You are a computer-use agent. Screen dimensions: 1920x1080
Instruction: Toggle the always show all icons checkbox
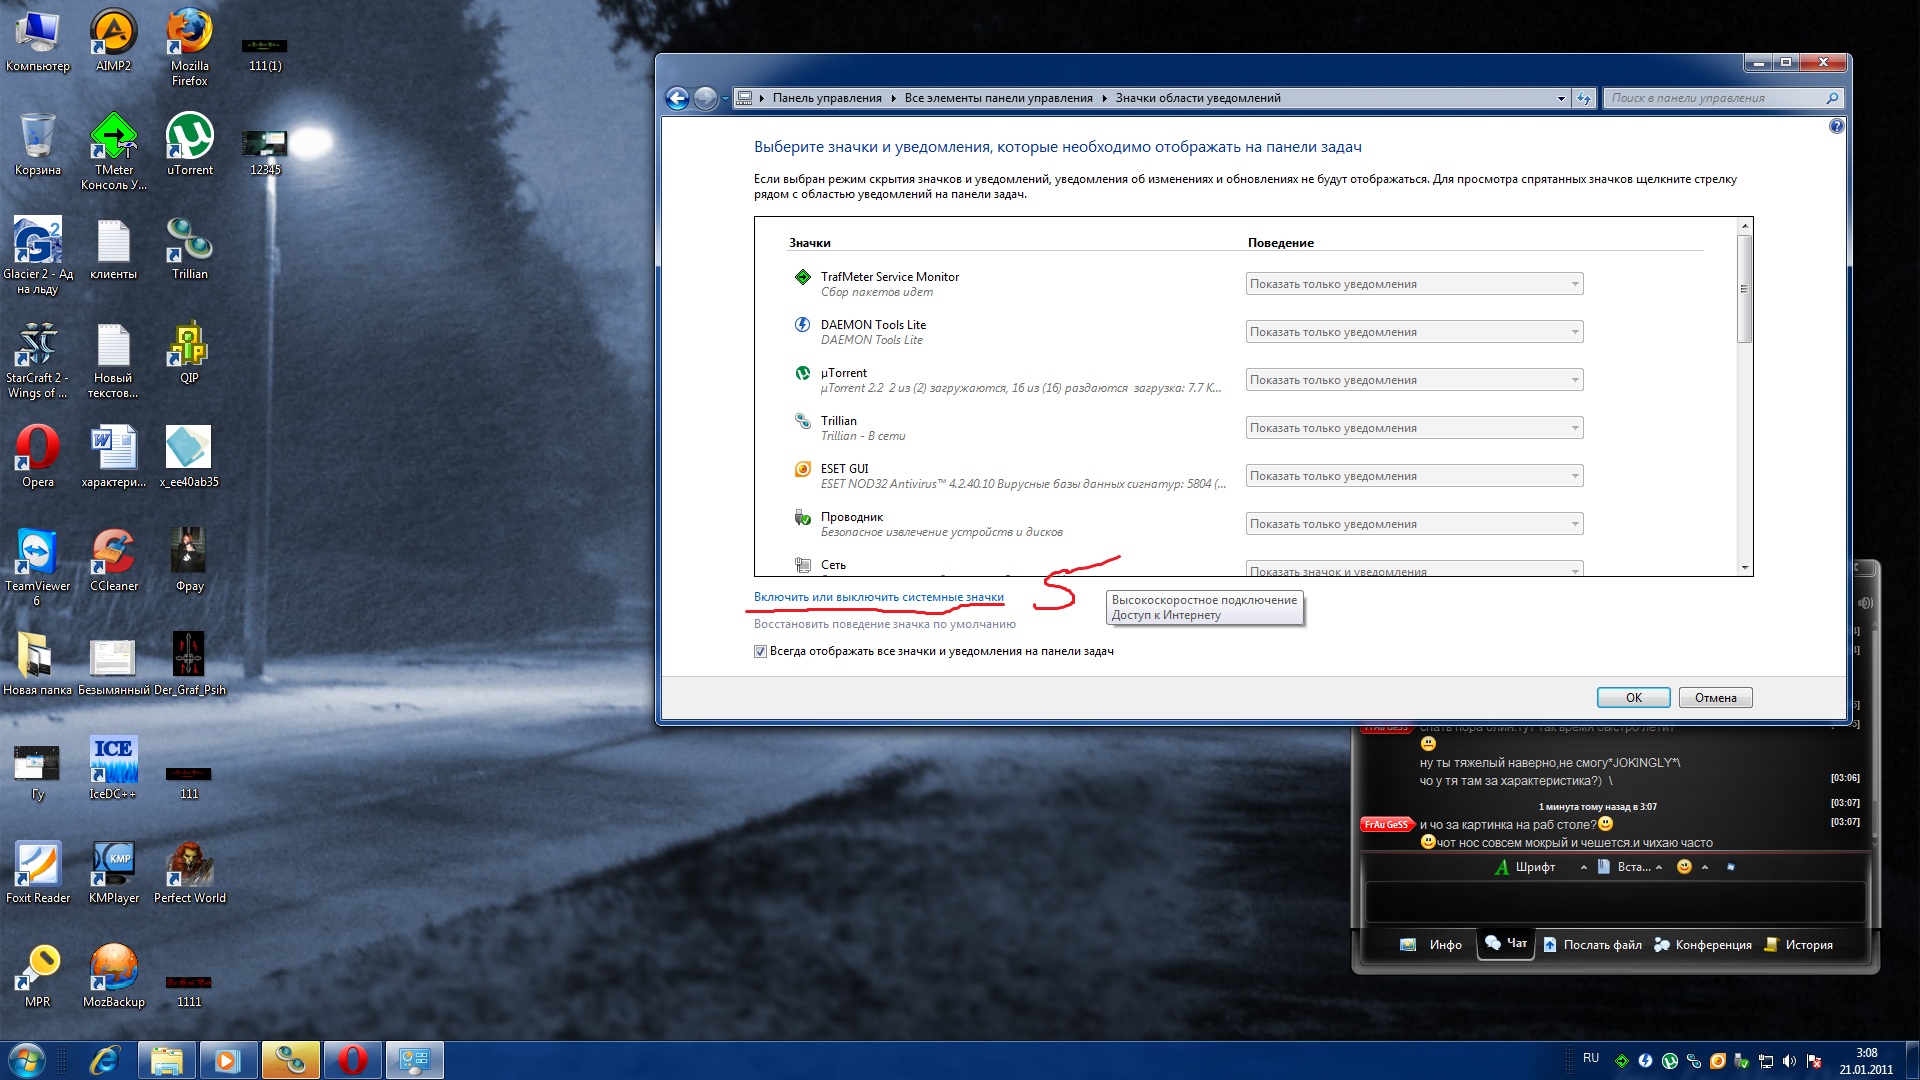click(x=760, y=651)
